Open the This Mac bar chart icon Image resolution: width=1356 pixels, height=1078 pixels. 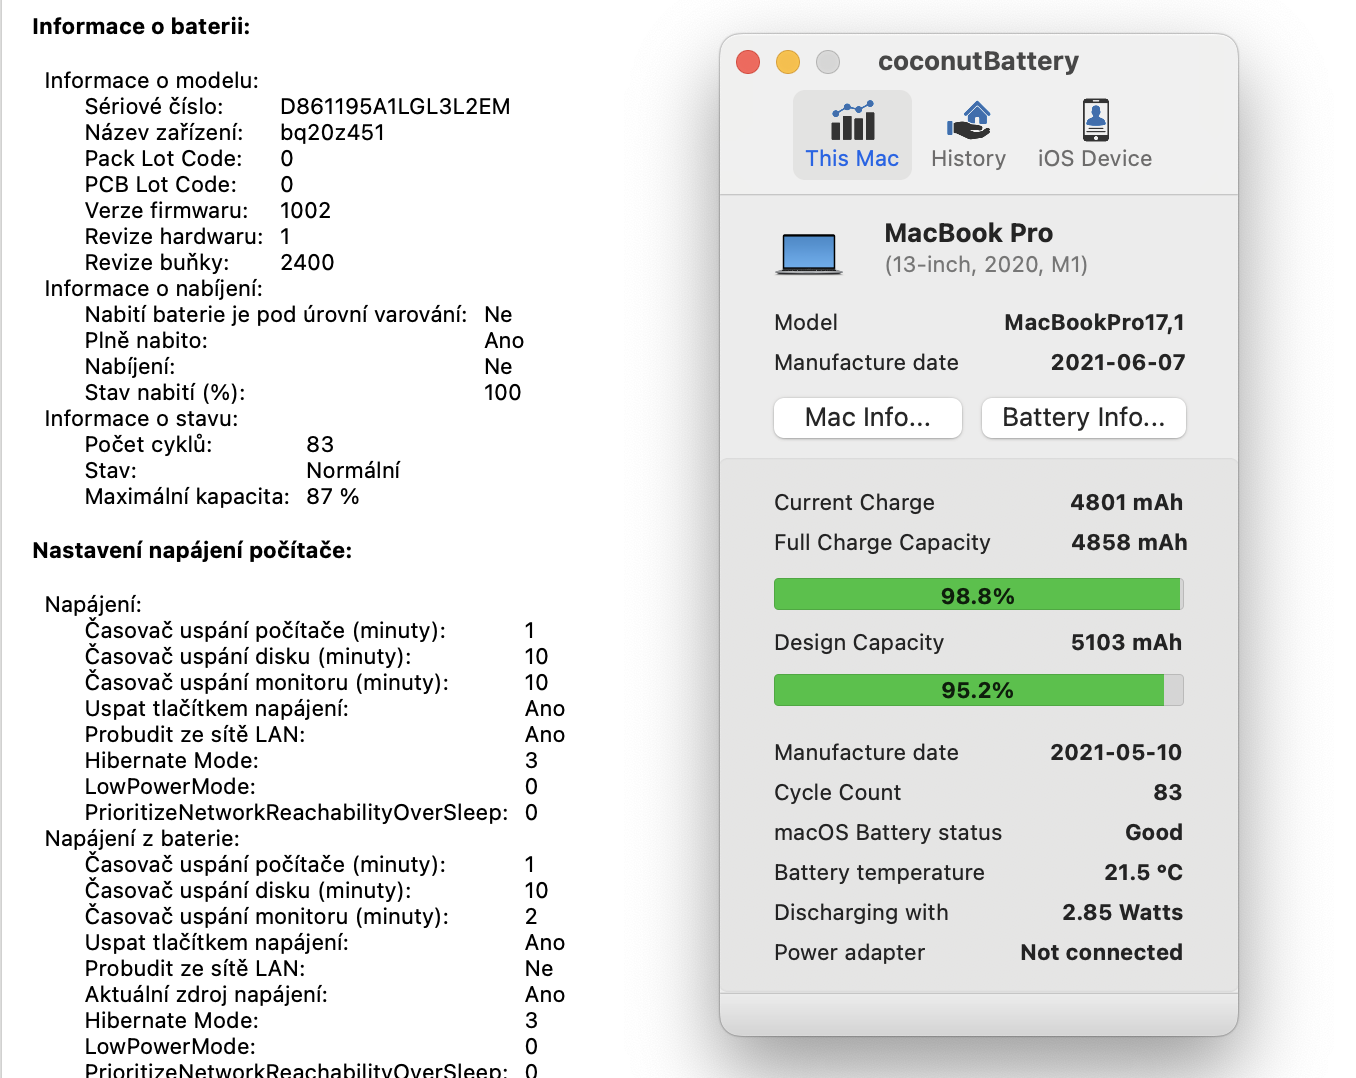(x=852, y=121)
